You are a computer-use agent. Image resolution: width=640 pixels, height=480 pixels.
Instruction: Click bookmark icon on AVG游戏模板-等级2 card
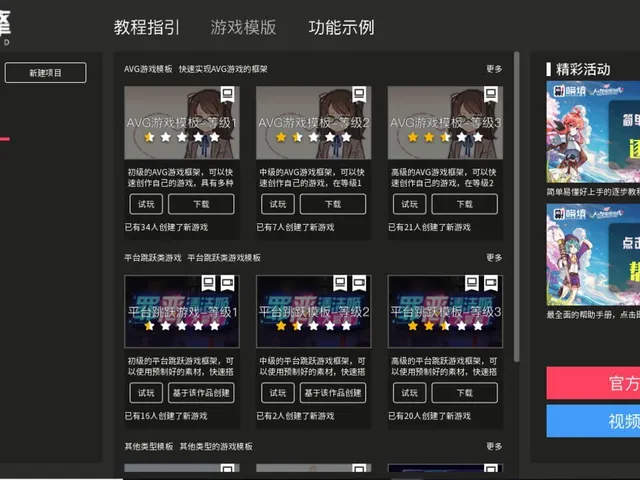click(359, 94)
